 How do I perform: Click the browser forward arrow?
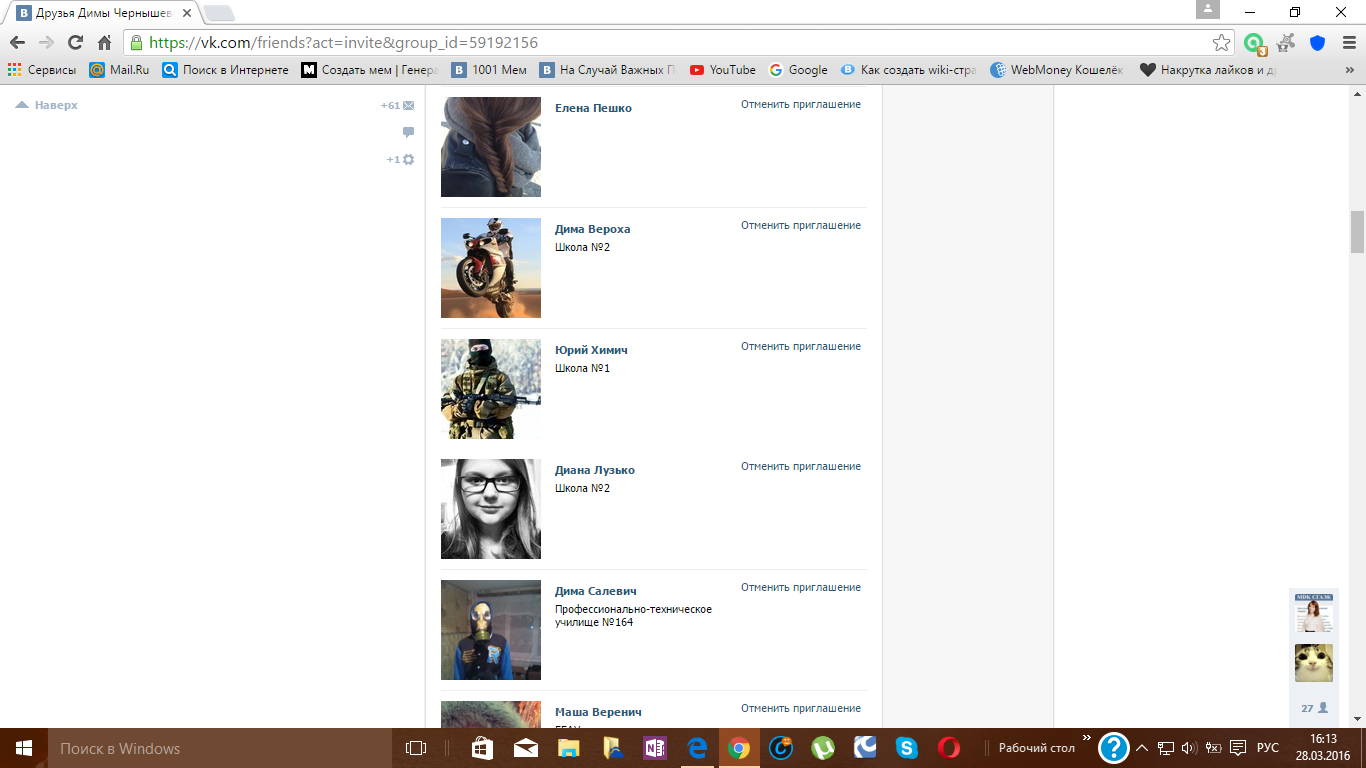(x=46, y=43)
